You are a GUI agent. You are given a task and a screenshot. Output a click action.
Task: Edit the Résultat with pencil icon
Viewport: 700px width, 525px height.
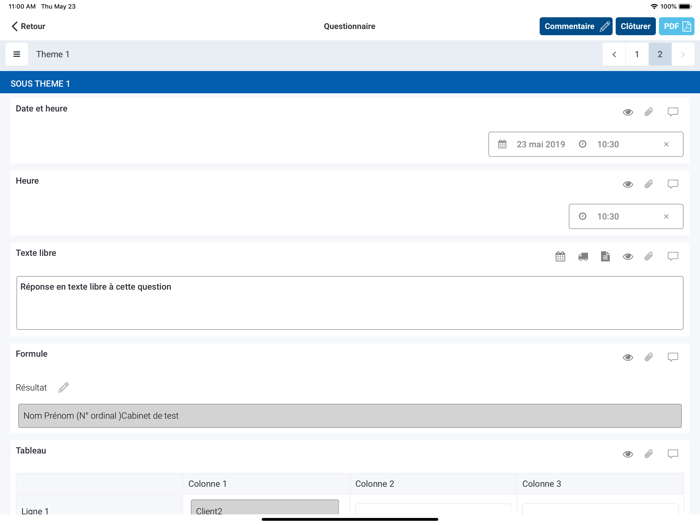click(x=64, y=387)
